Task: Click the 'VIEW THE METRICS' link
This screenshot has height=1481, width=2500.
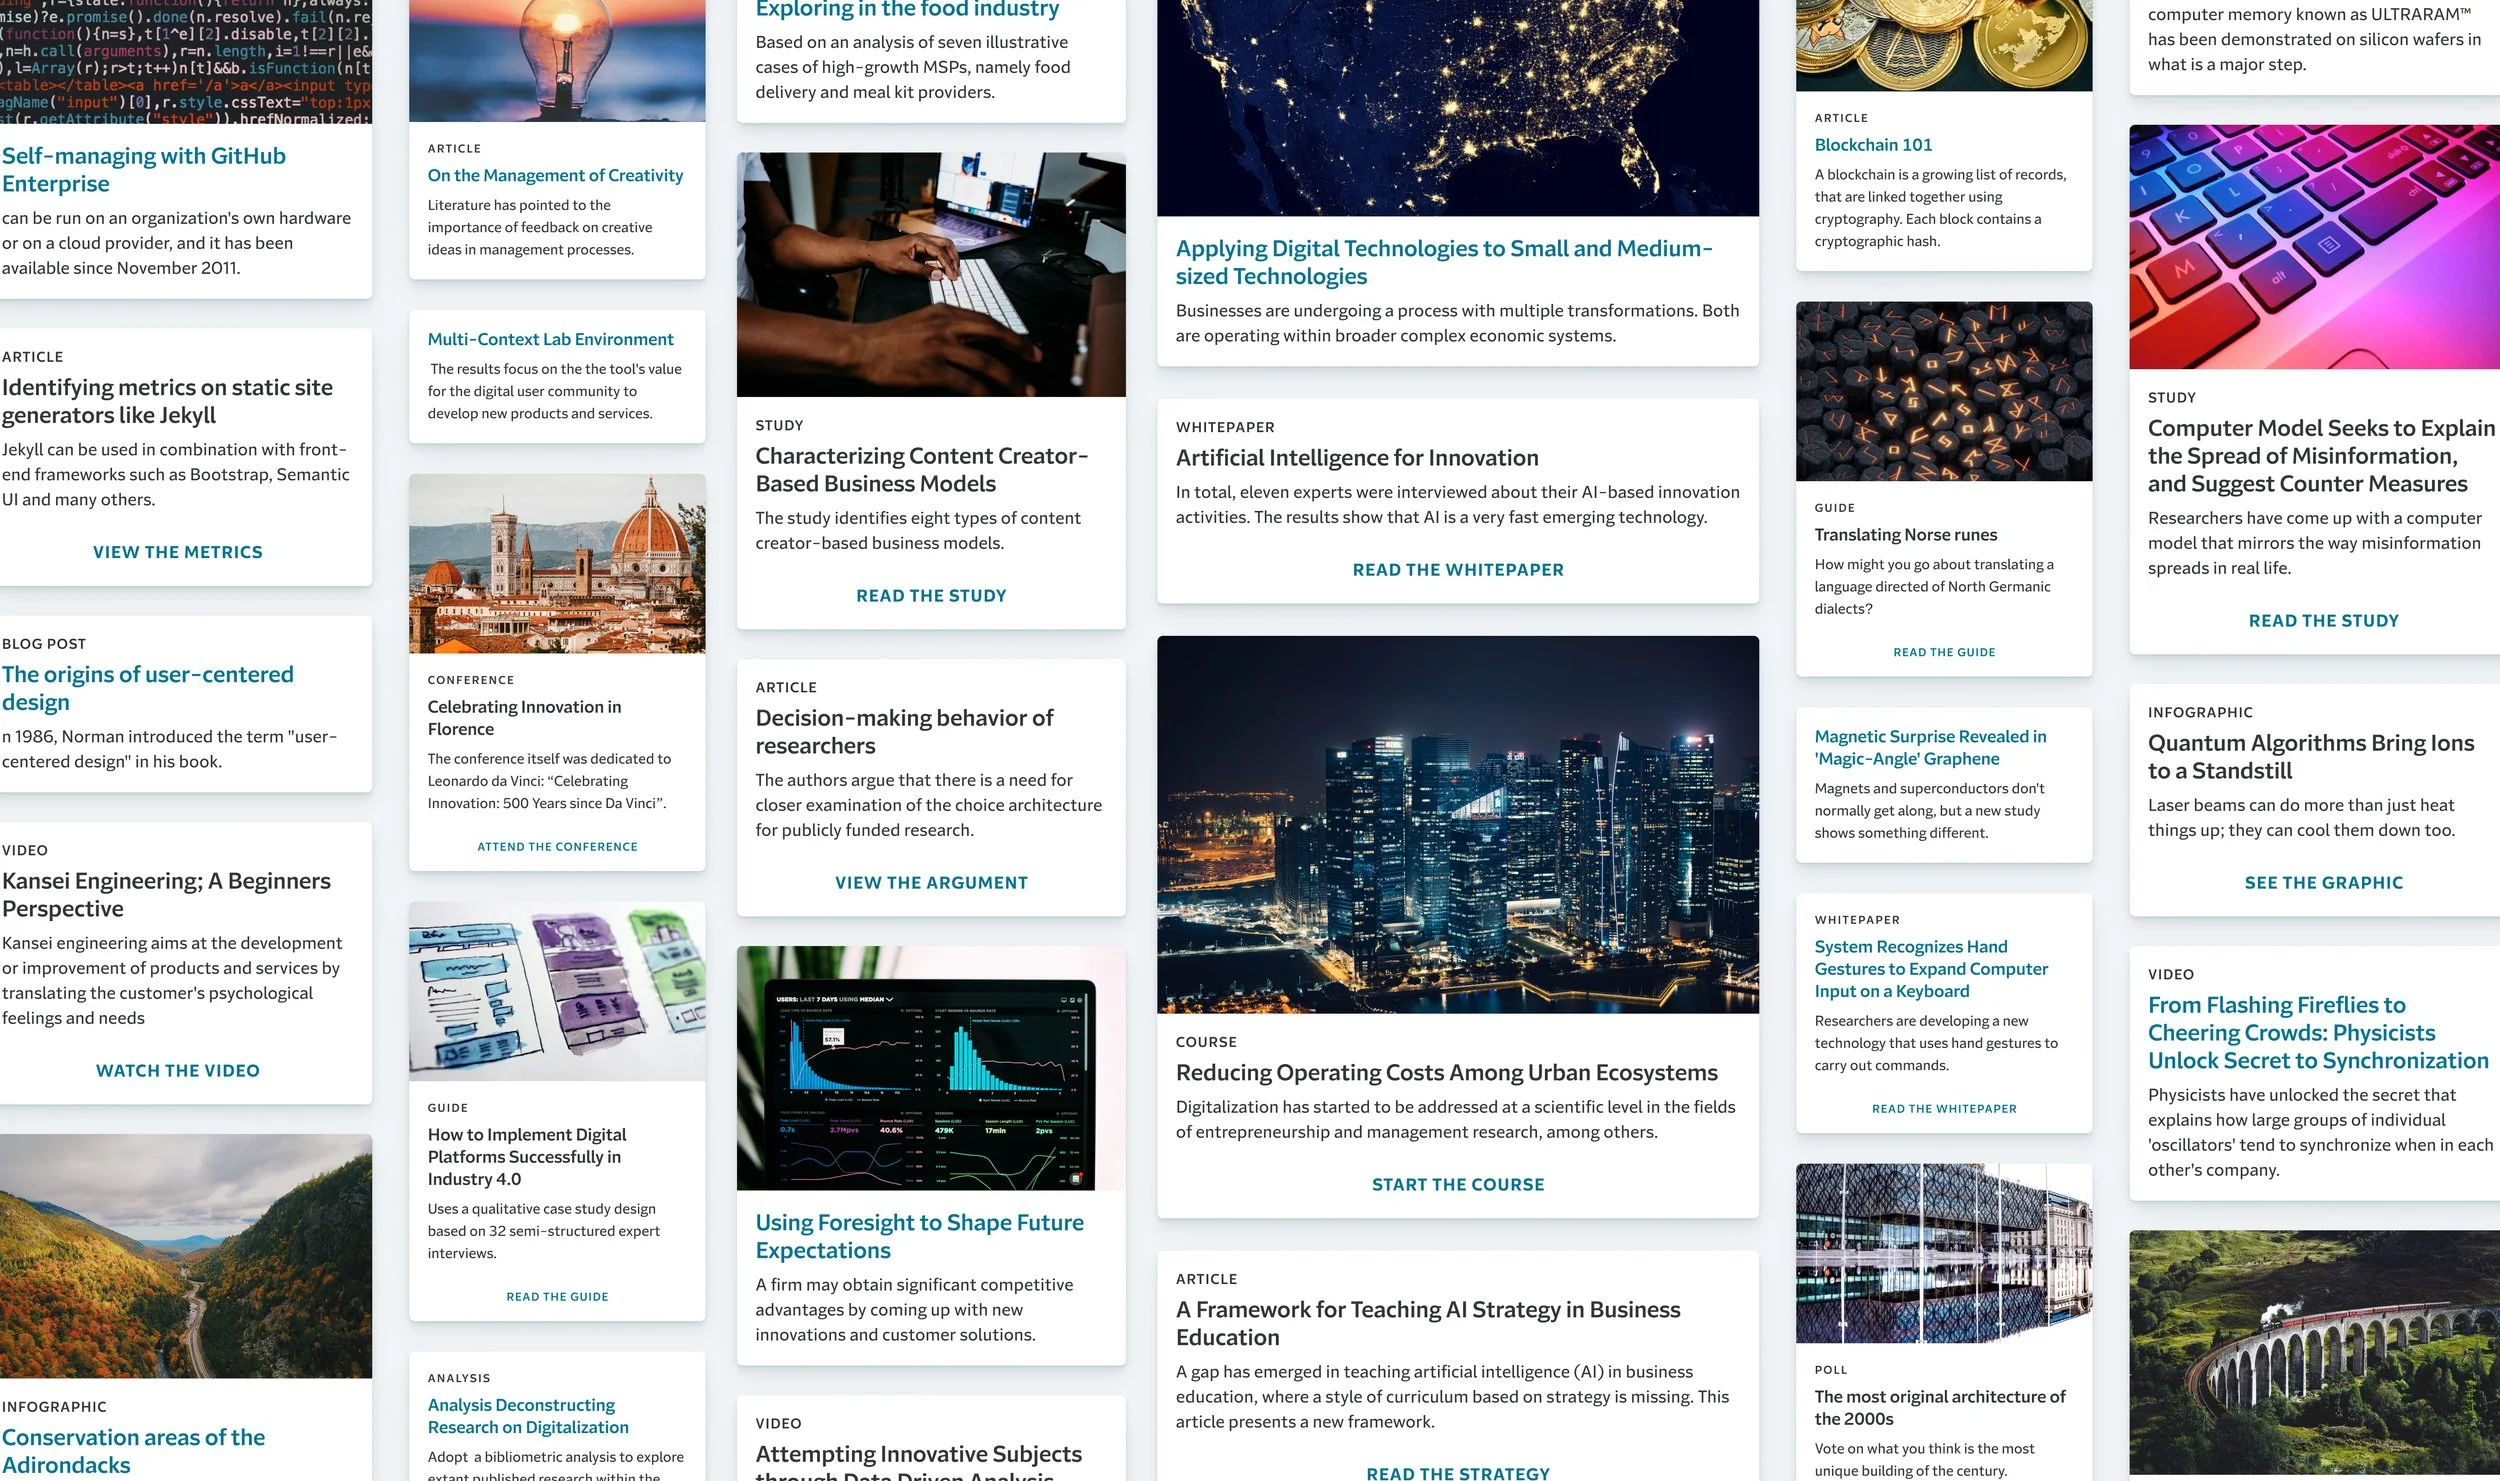Action: [x=177, y=552]
